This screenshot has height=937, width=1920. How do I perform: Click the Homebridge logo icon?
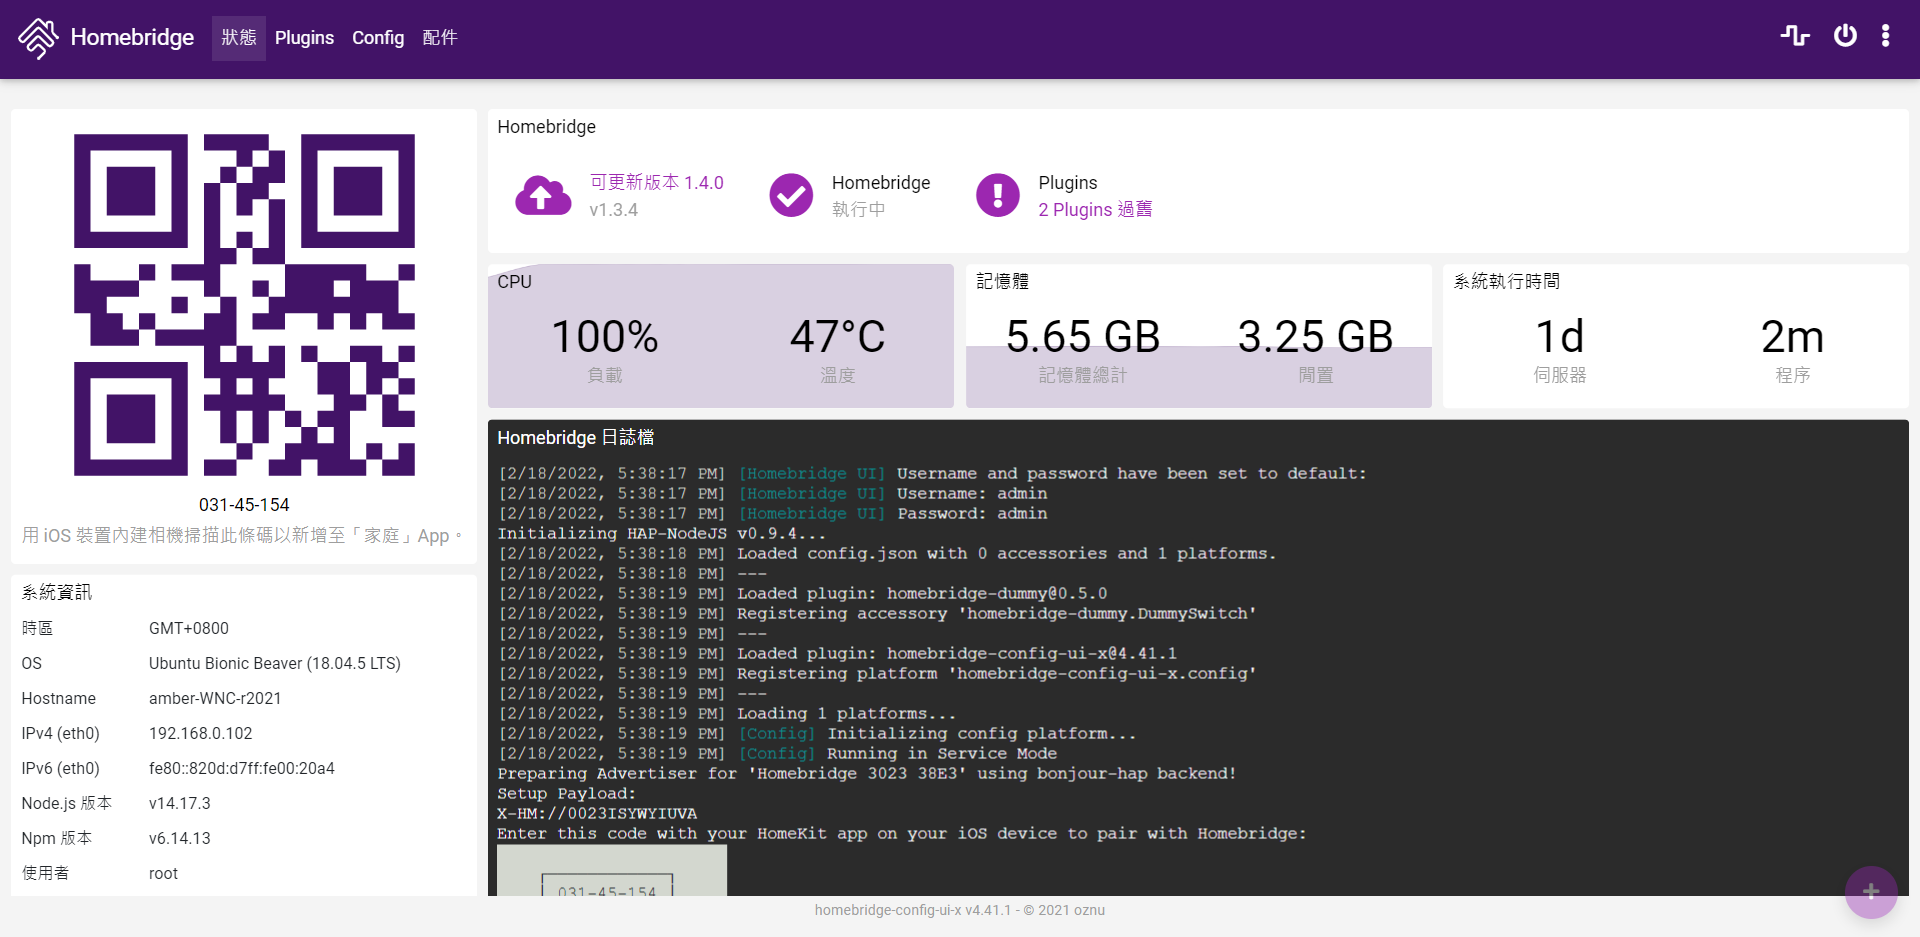38,38
